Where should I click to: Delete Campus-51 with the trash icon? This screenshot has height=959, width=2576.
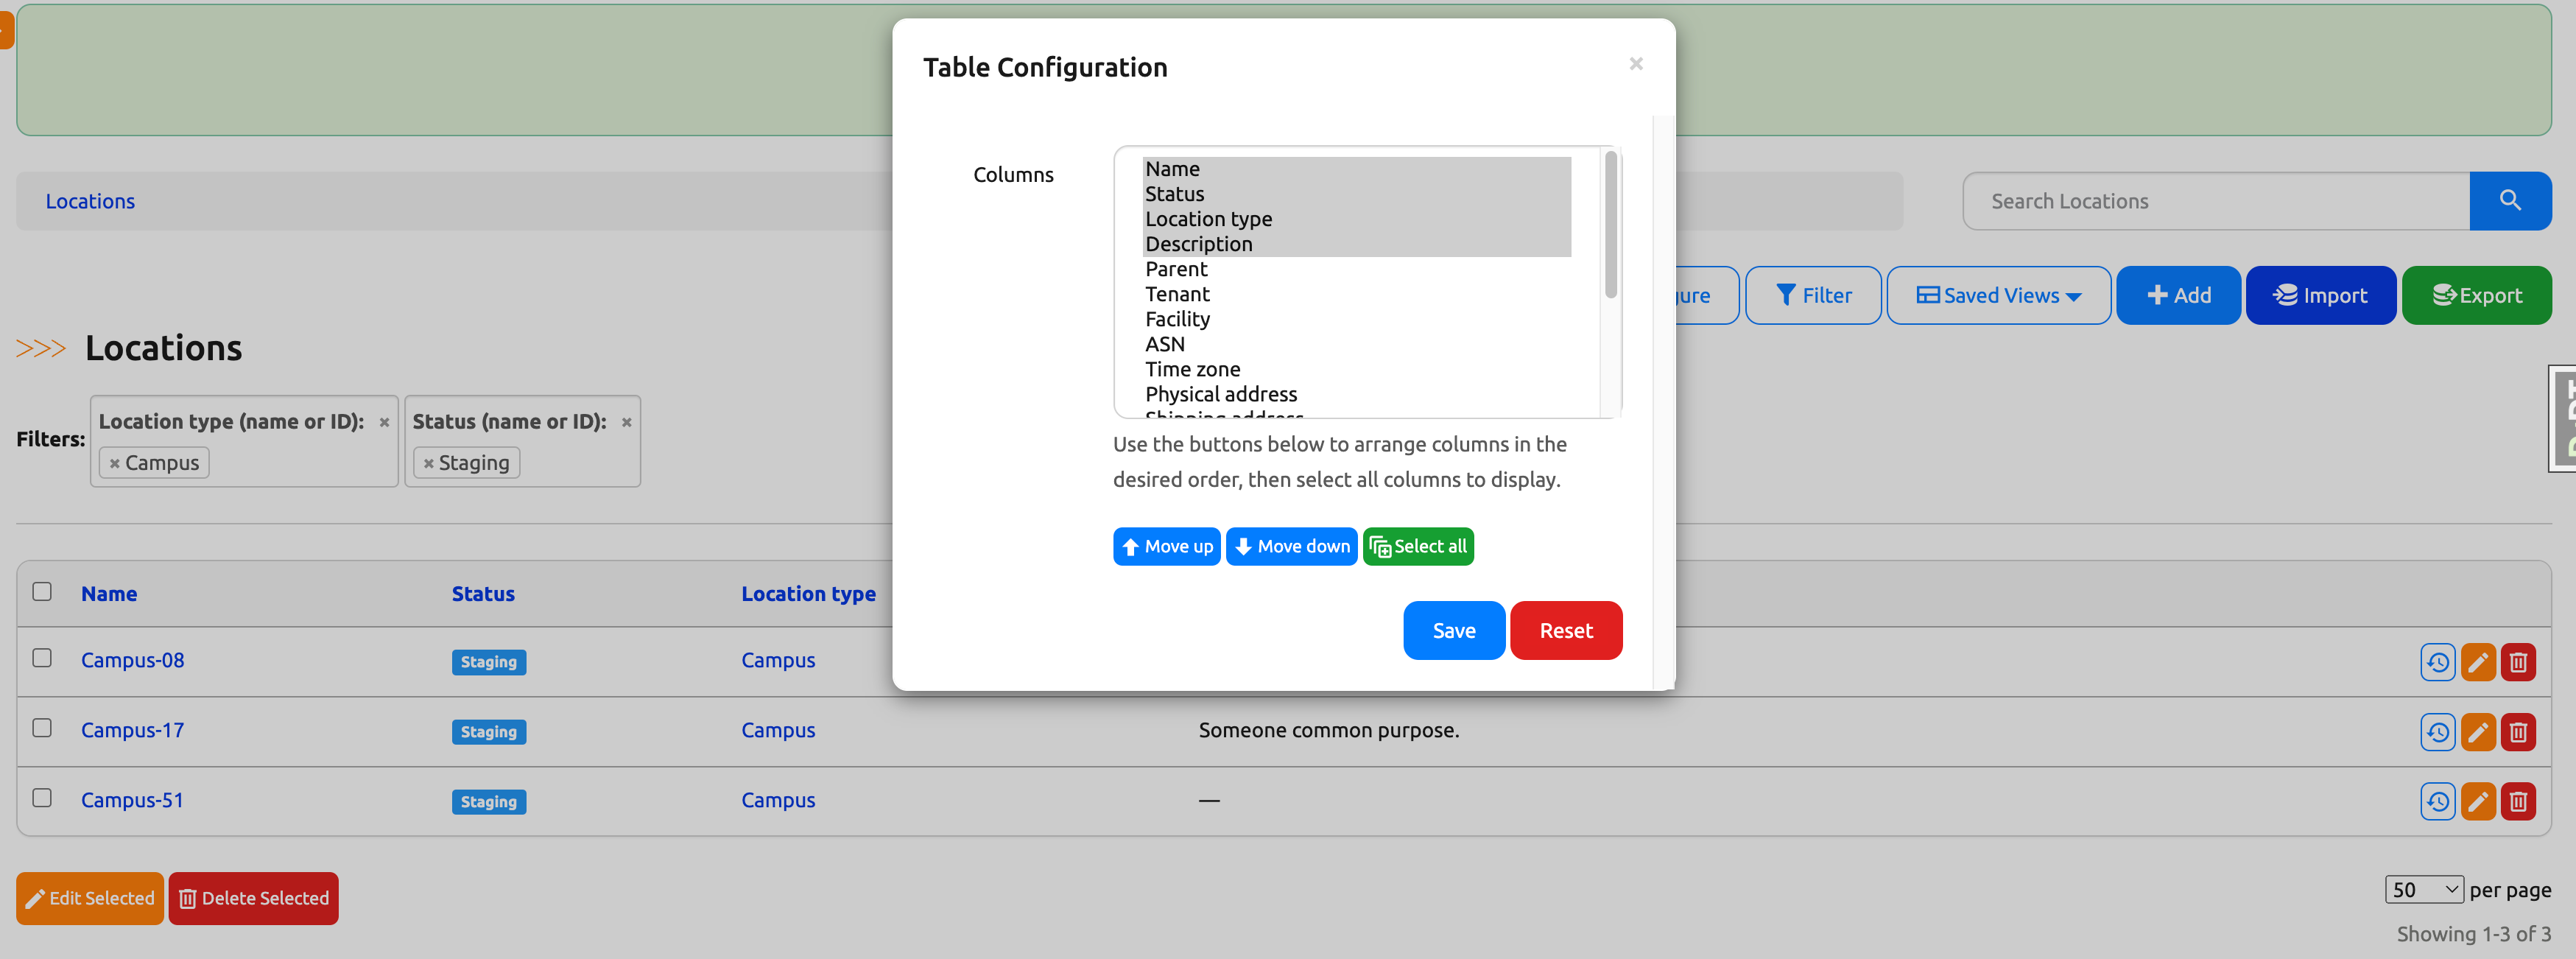click(x=2519, y=800)
